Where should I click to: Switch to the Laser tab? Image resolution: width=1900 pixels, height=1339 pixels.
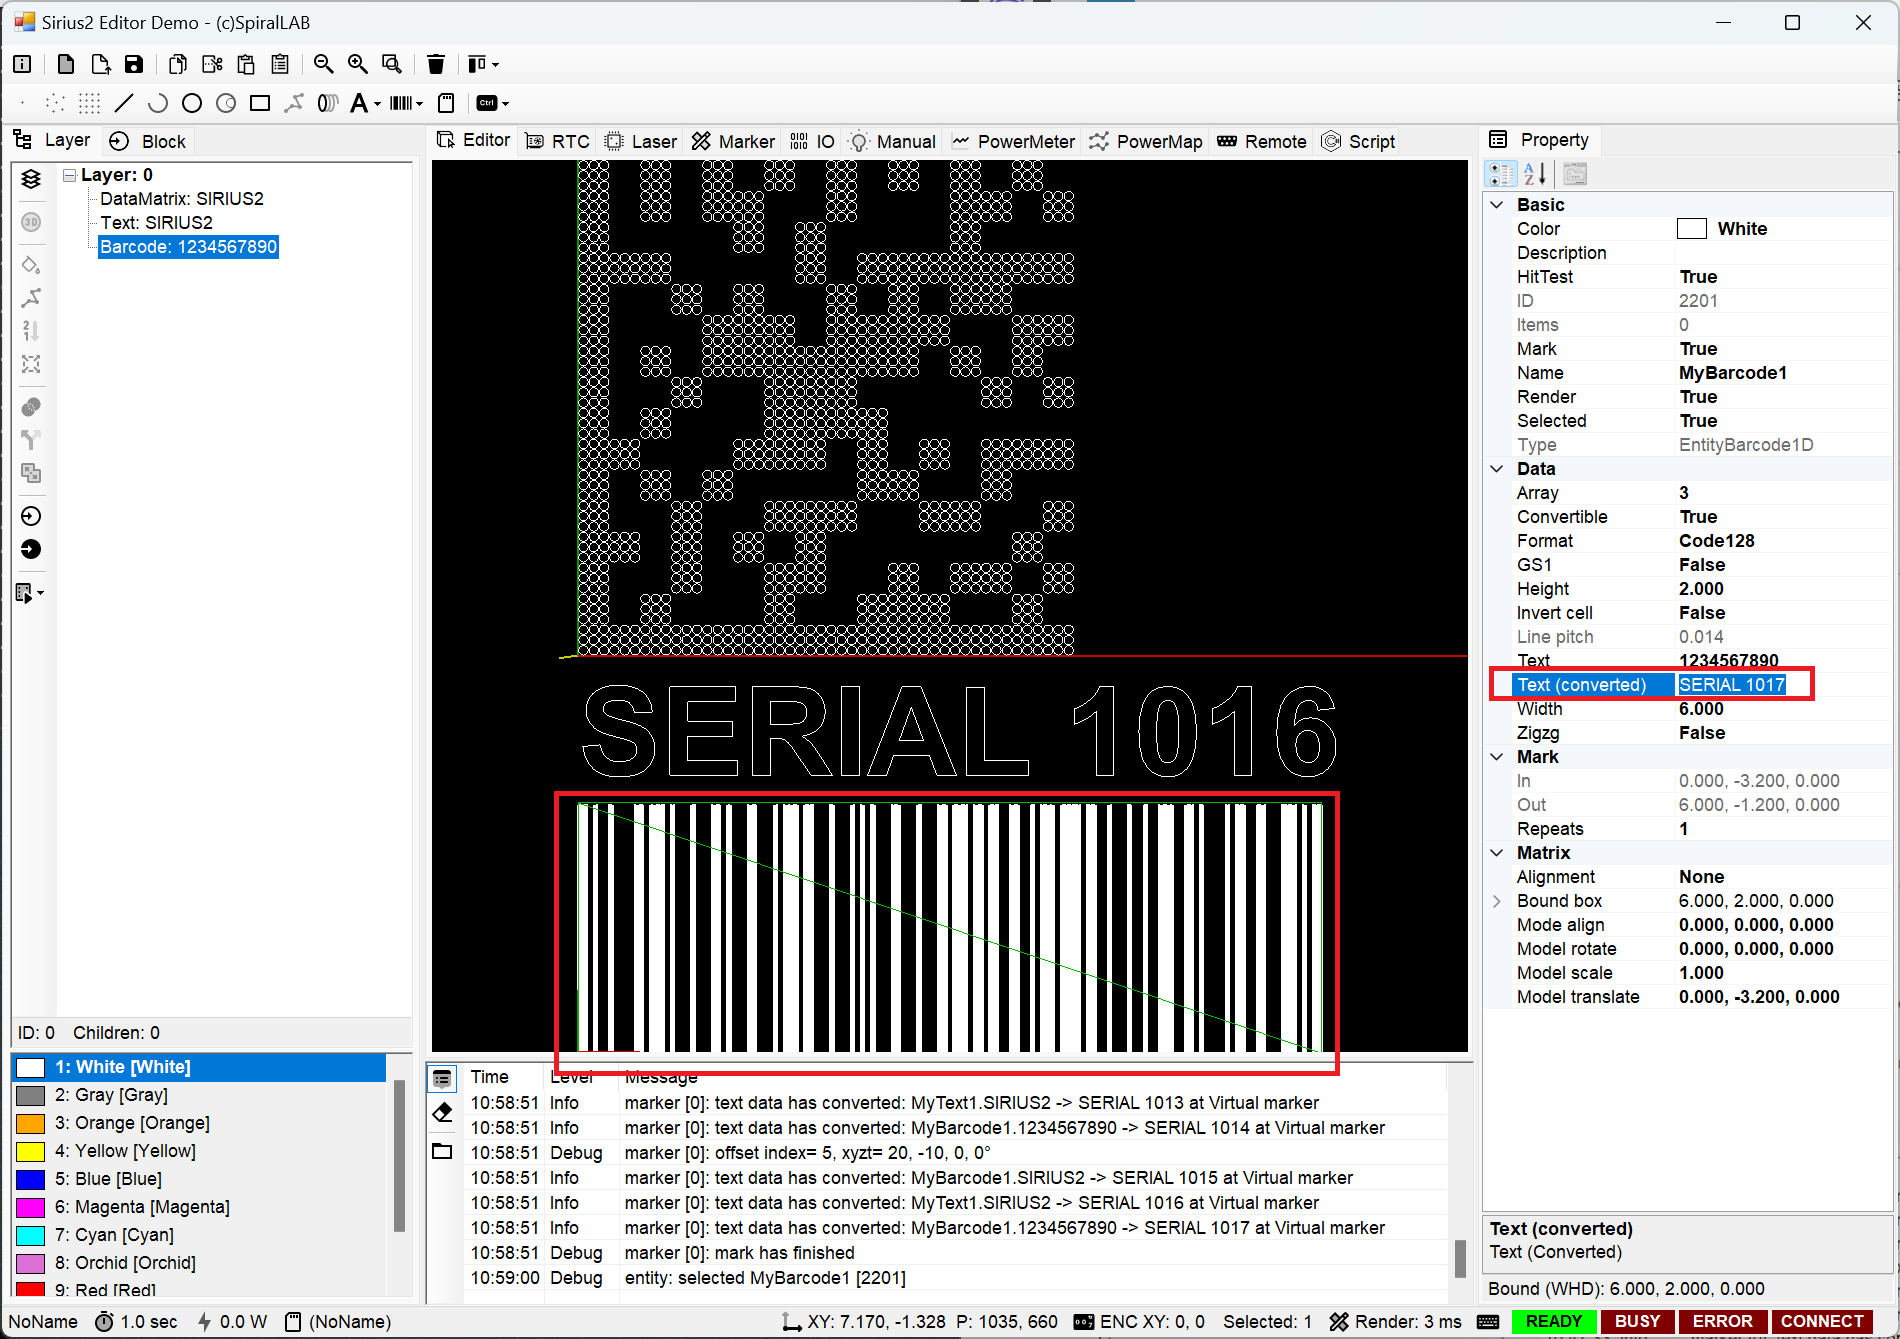[641, 141]
